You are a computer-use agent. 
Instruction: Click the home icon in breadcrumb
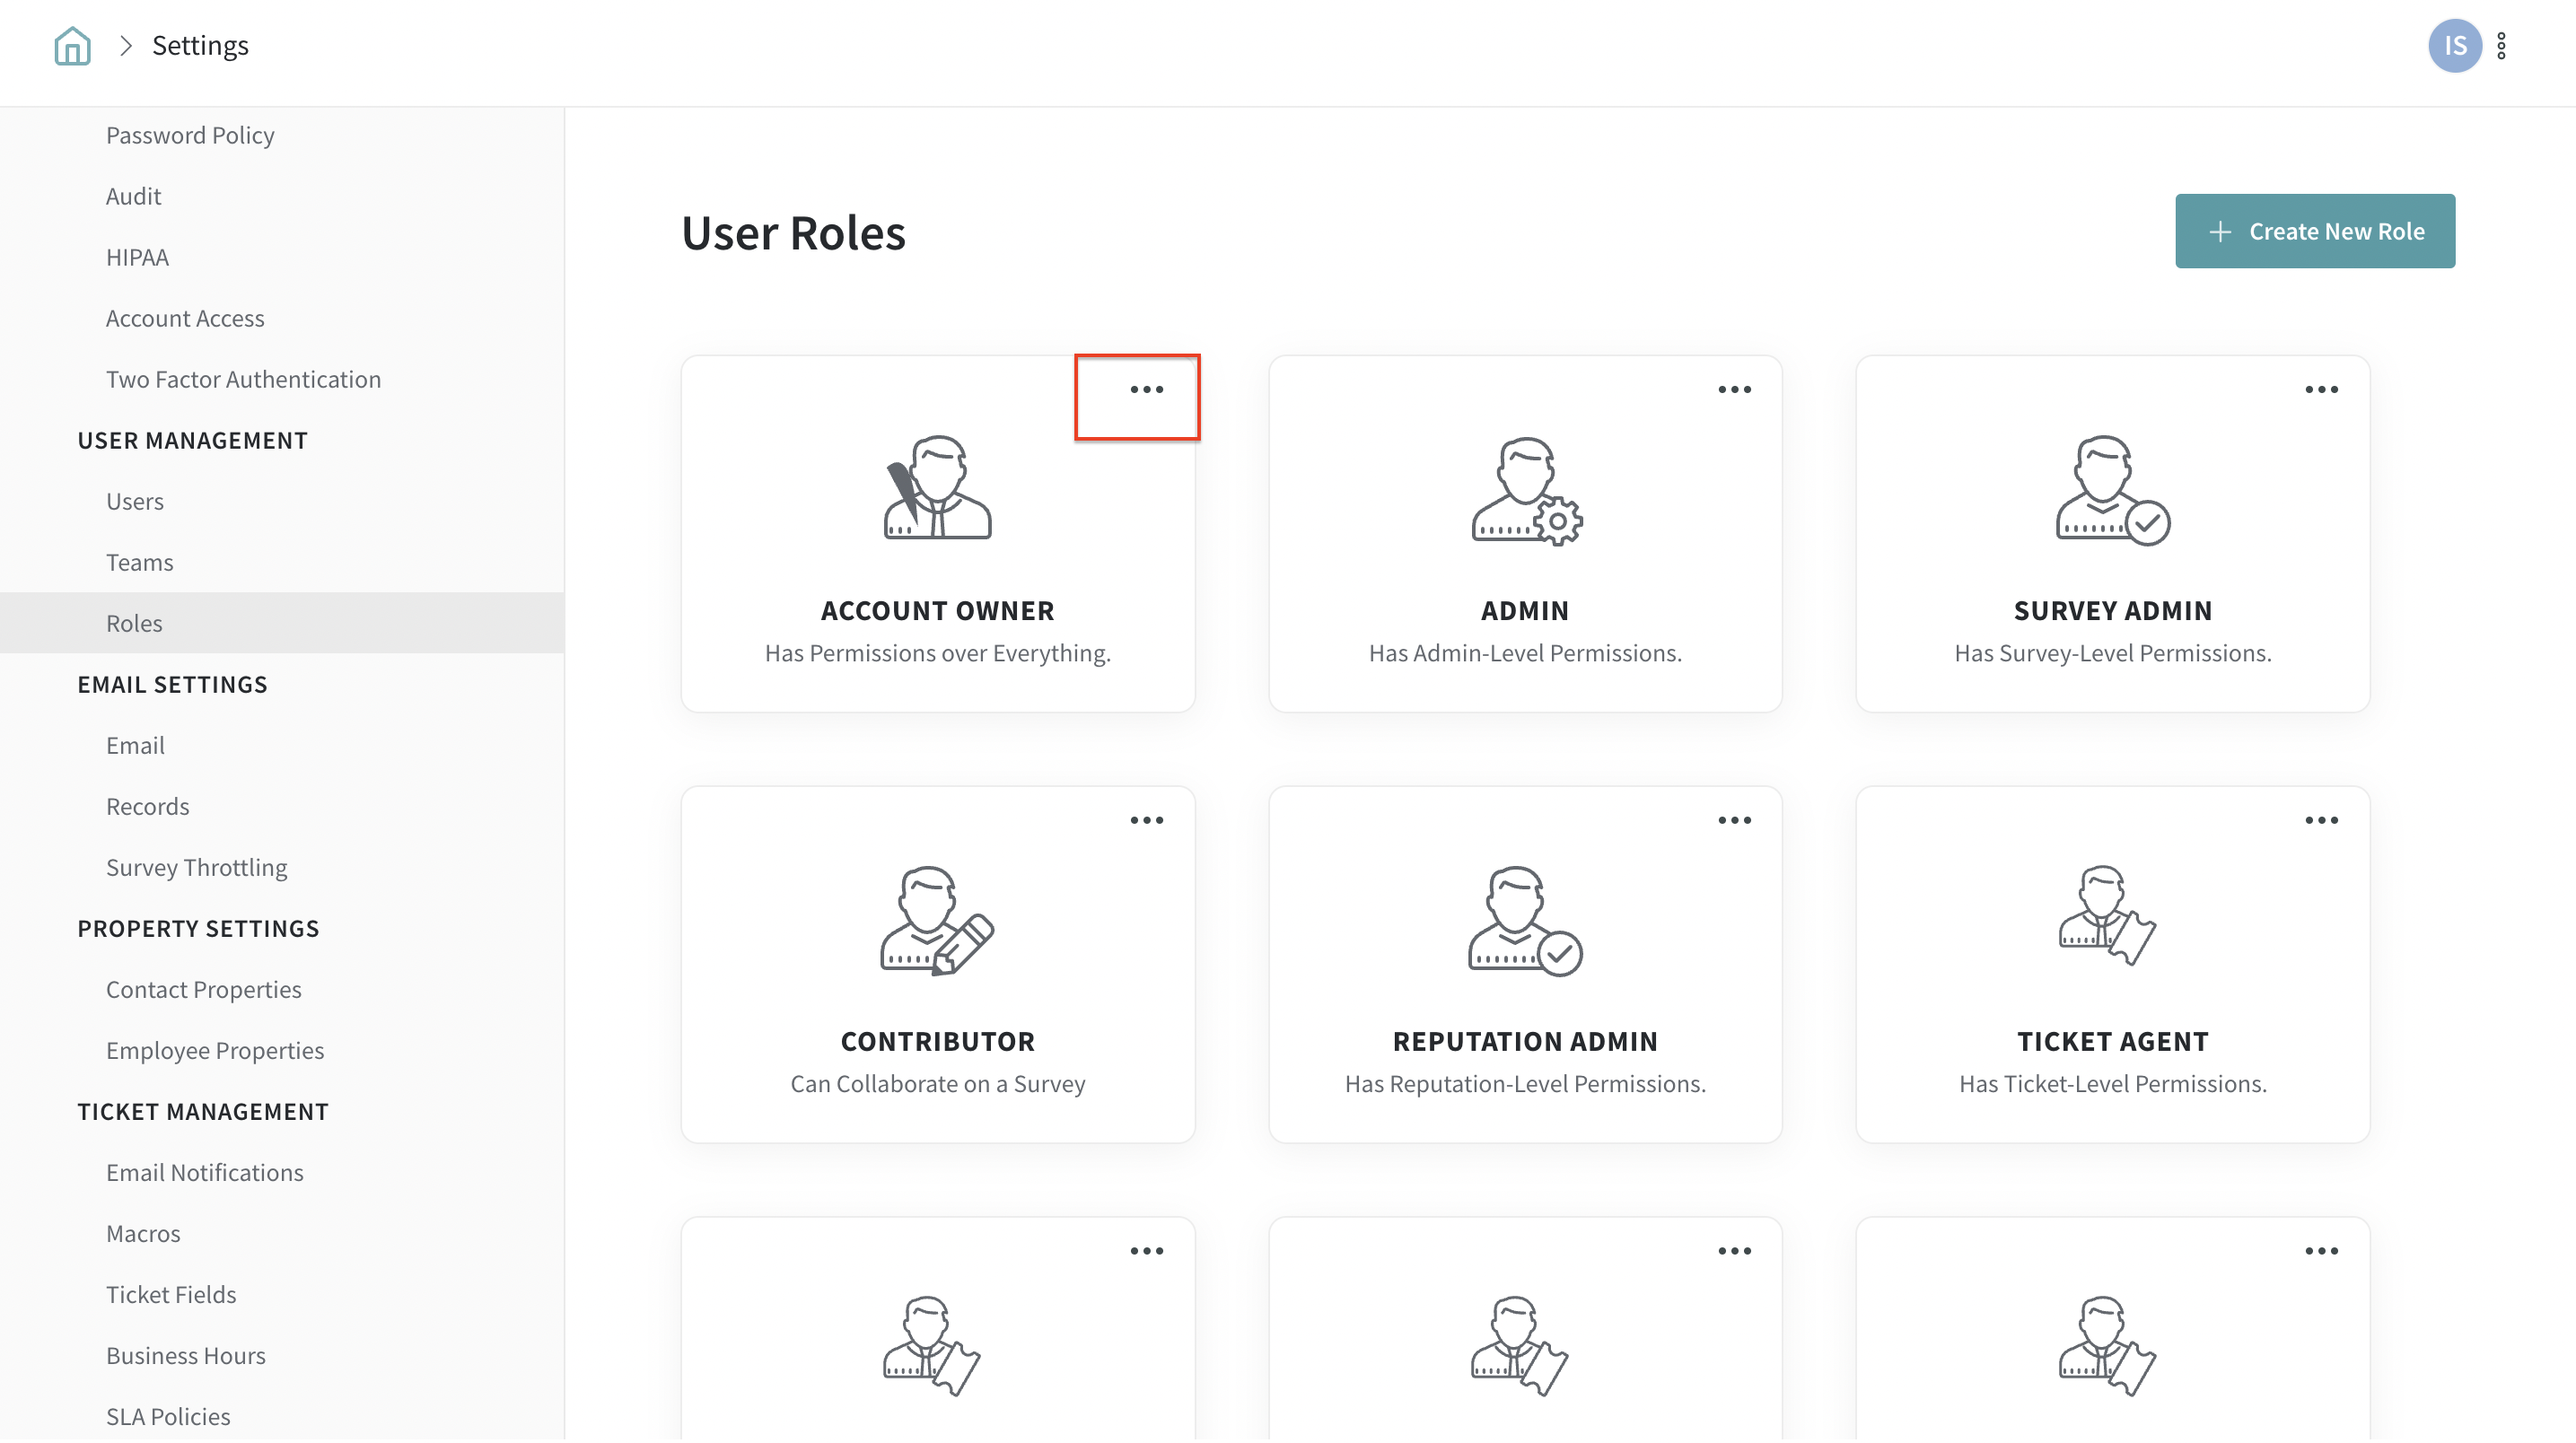pos(72,46)
